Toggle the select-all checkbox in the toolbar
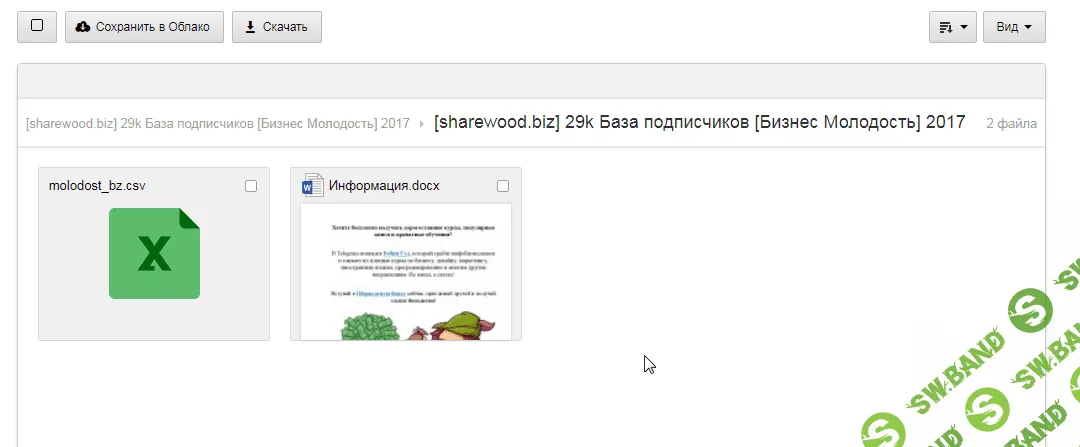 click(x=37, y=26)
